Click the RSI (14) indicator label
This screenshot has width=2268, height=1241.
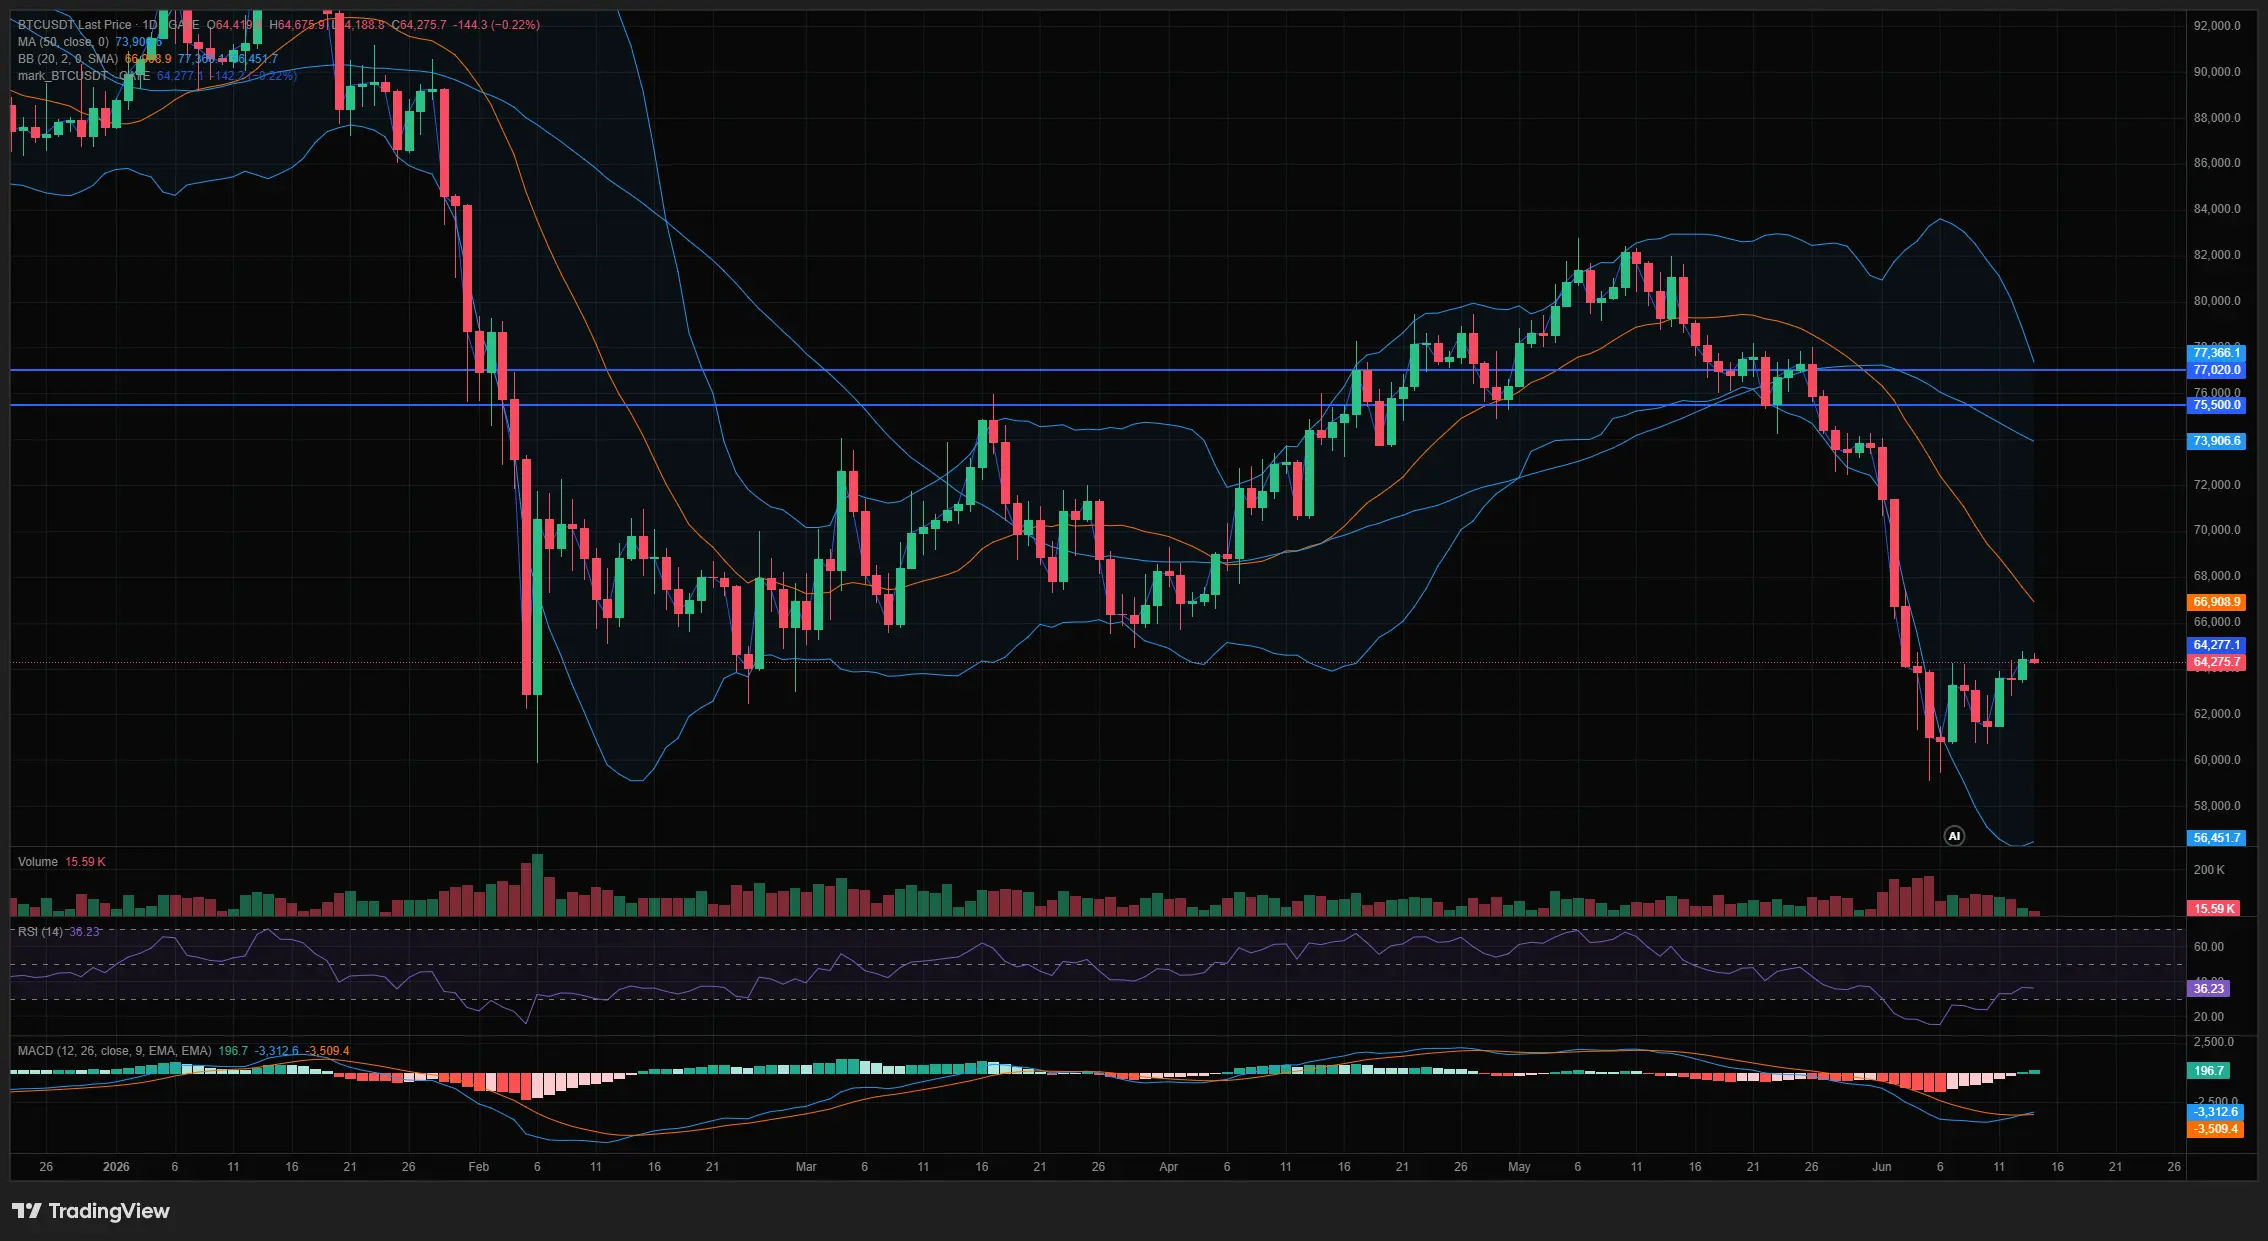(40, 932)
